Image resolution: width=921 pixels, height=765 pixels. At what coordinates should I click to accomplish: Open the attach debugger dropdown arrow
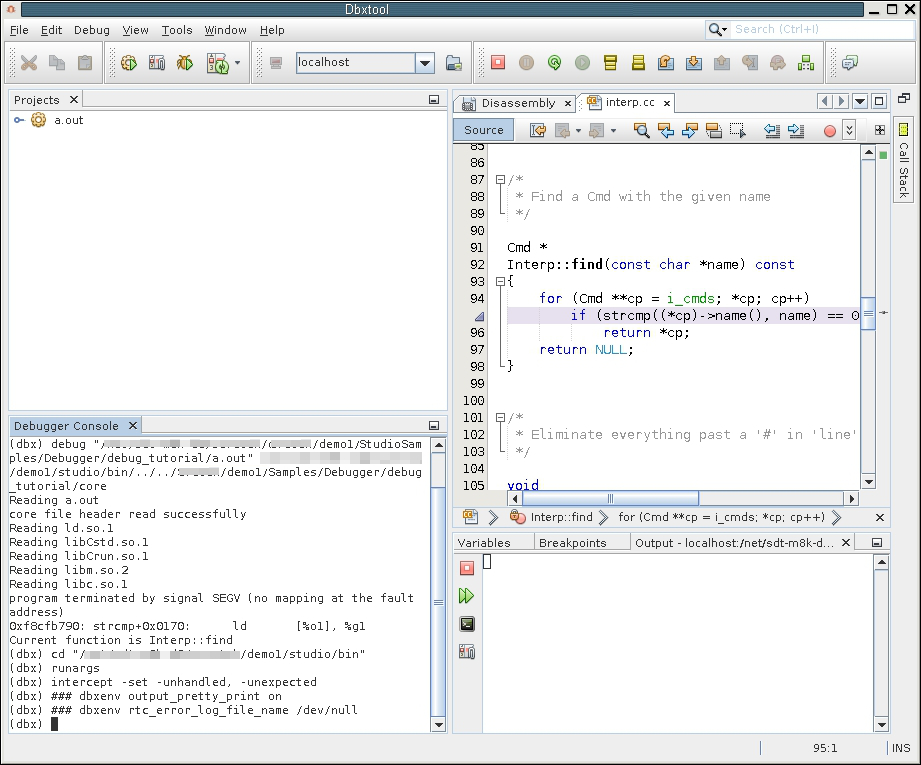[237, 62]
